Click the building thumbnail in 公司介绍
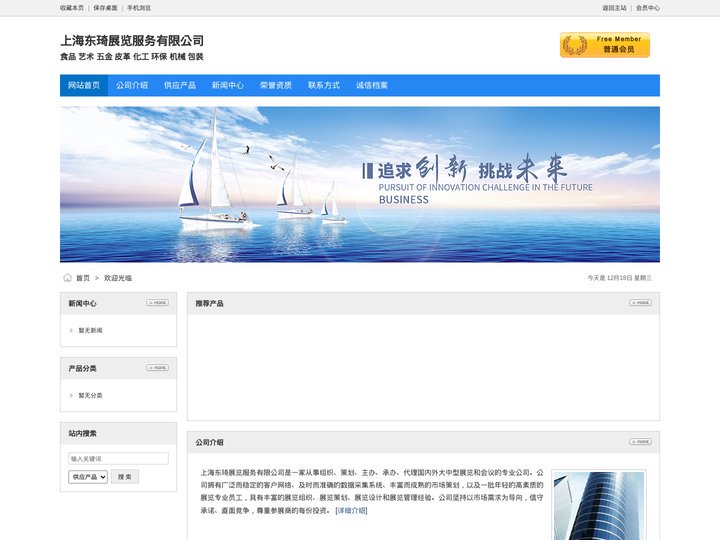This screenshot has height=540, width=720. coord(599,506)
